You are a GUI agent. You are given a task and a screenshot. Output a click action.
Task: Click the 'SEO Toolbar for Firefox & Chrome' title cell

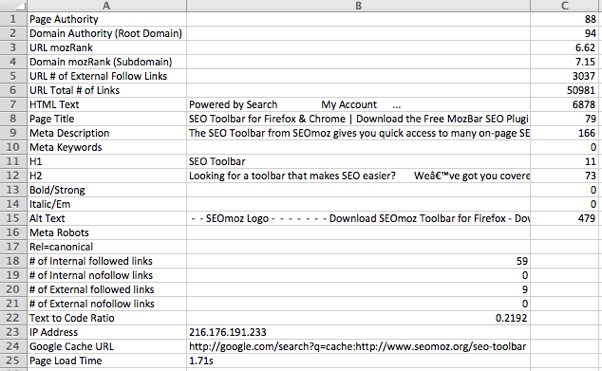[358, 119]
